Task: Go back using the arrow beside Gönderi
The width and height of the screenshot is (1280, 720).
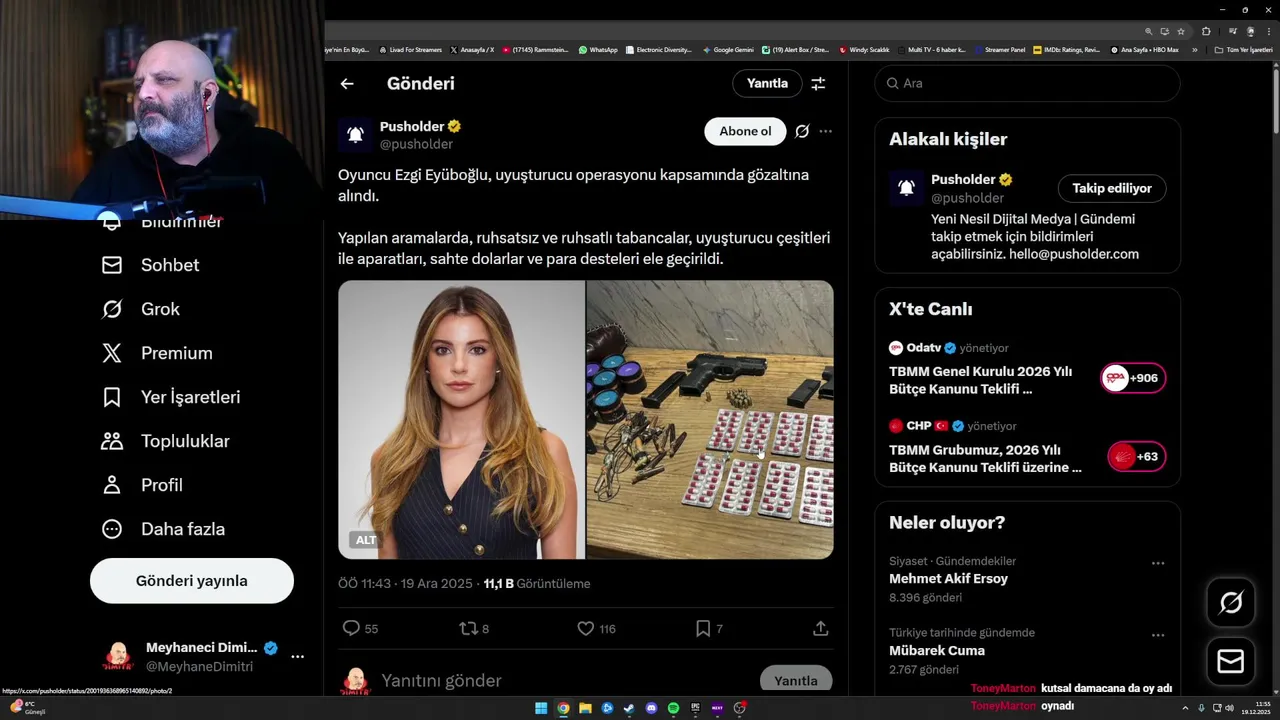Action: click(x=347, y=84)
